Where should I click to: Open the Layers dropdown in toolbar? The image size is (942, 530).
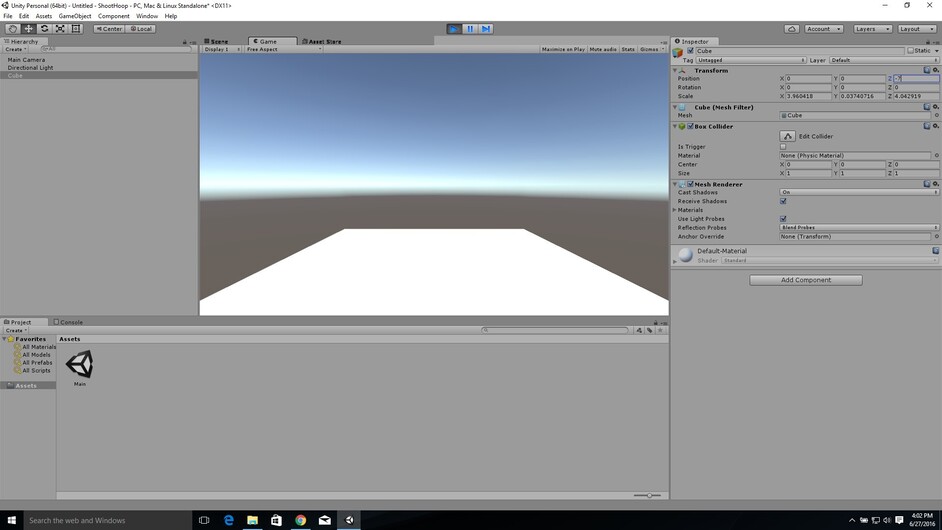click(x=872, y=29)
